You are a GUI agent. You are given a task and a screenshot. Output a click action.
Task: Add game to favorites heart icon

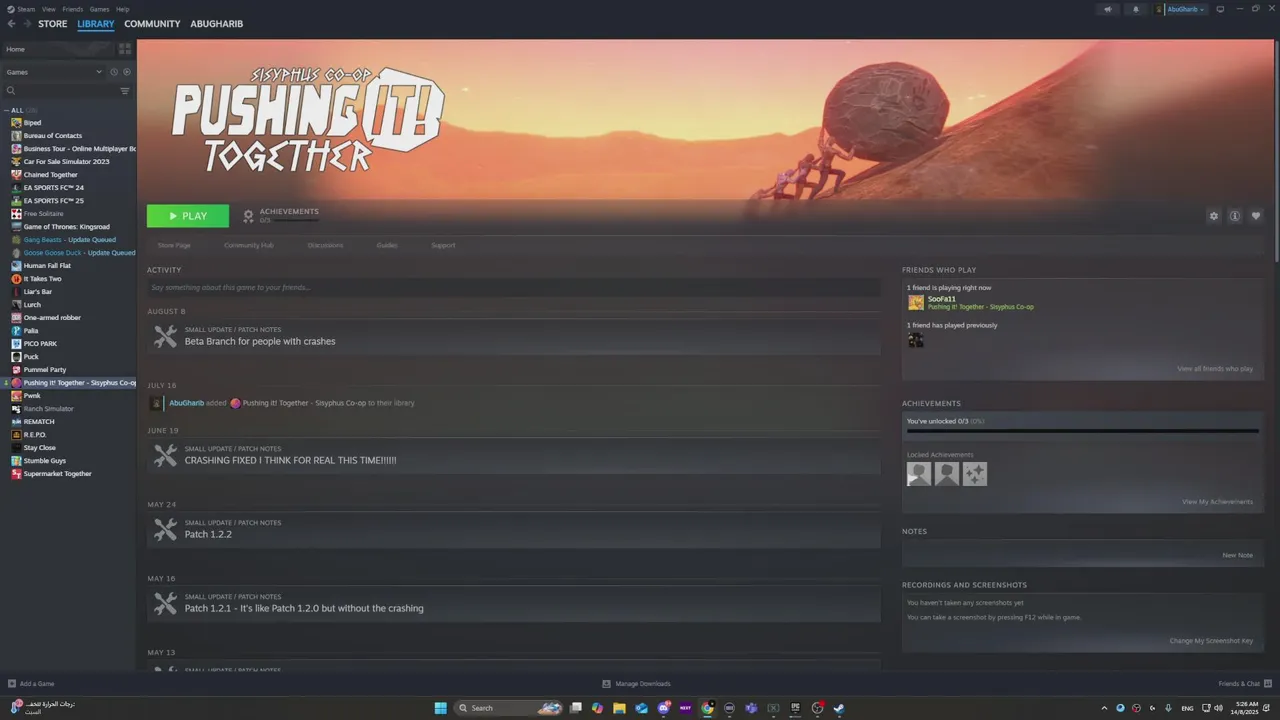click(x=1256, y=216)
